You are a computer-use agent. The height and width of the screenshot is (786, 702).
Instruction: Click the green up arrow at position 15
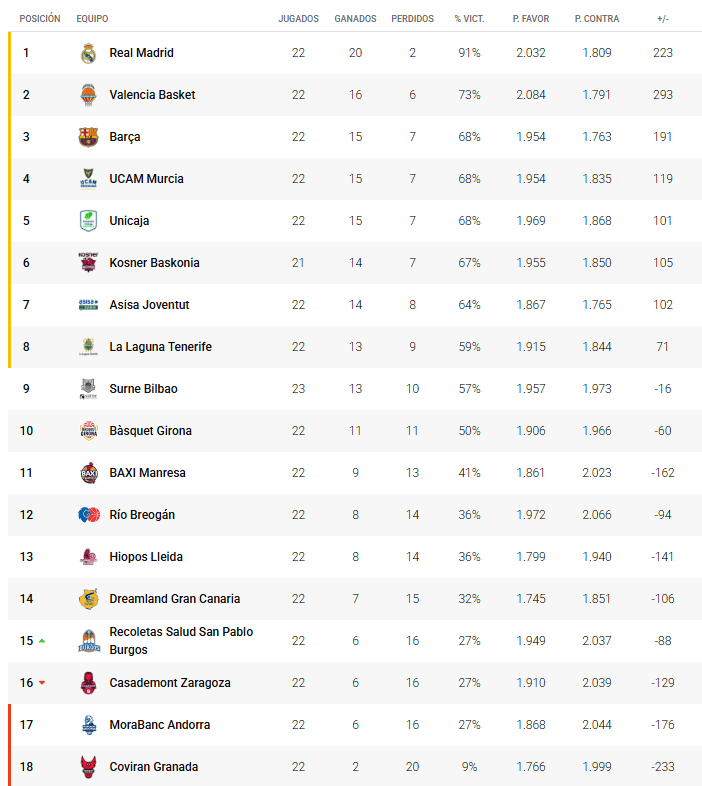[42, 641]
